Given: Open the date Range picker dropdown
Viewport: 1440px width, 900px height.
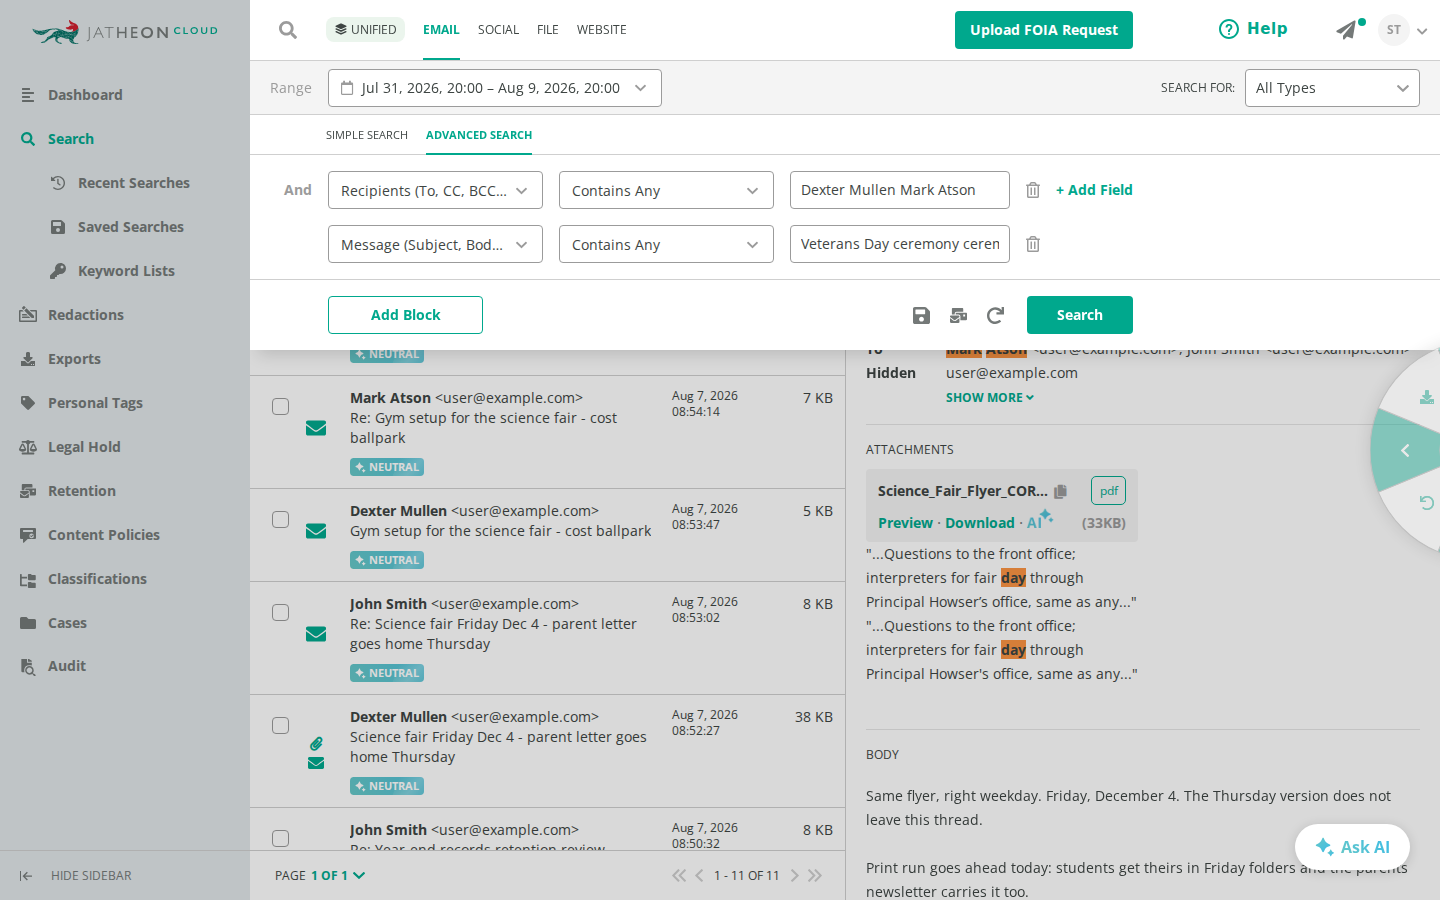Looking at the screenshot, I should coord(495,88).
